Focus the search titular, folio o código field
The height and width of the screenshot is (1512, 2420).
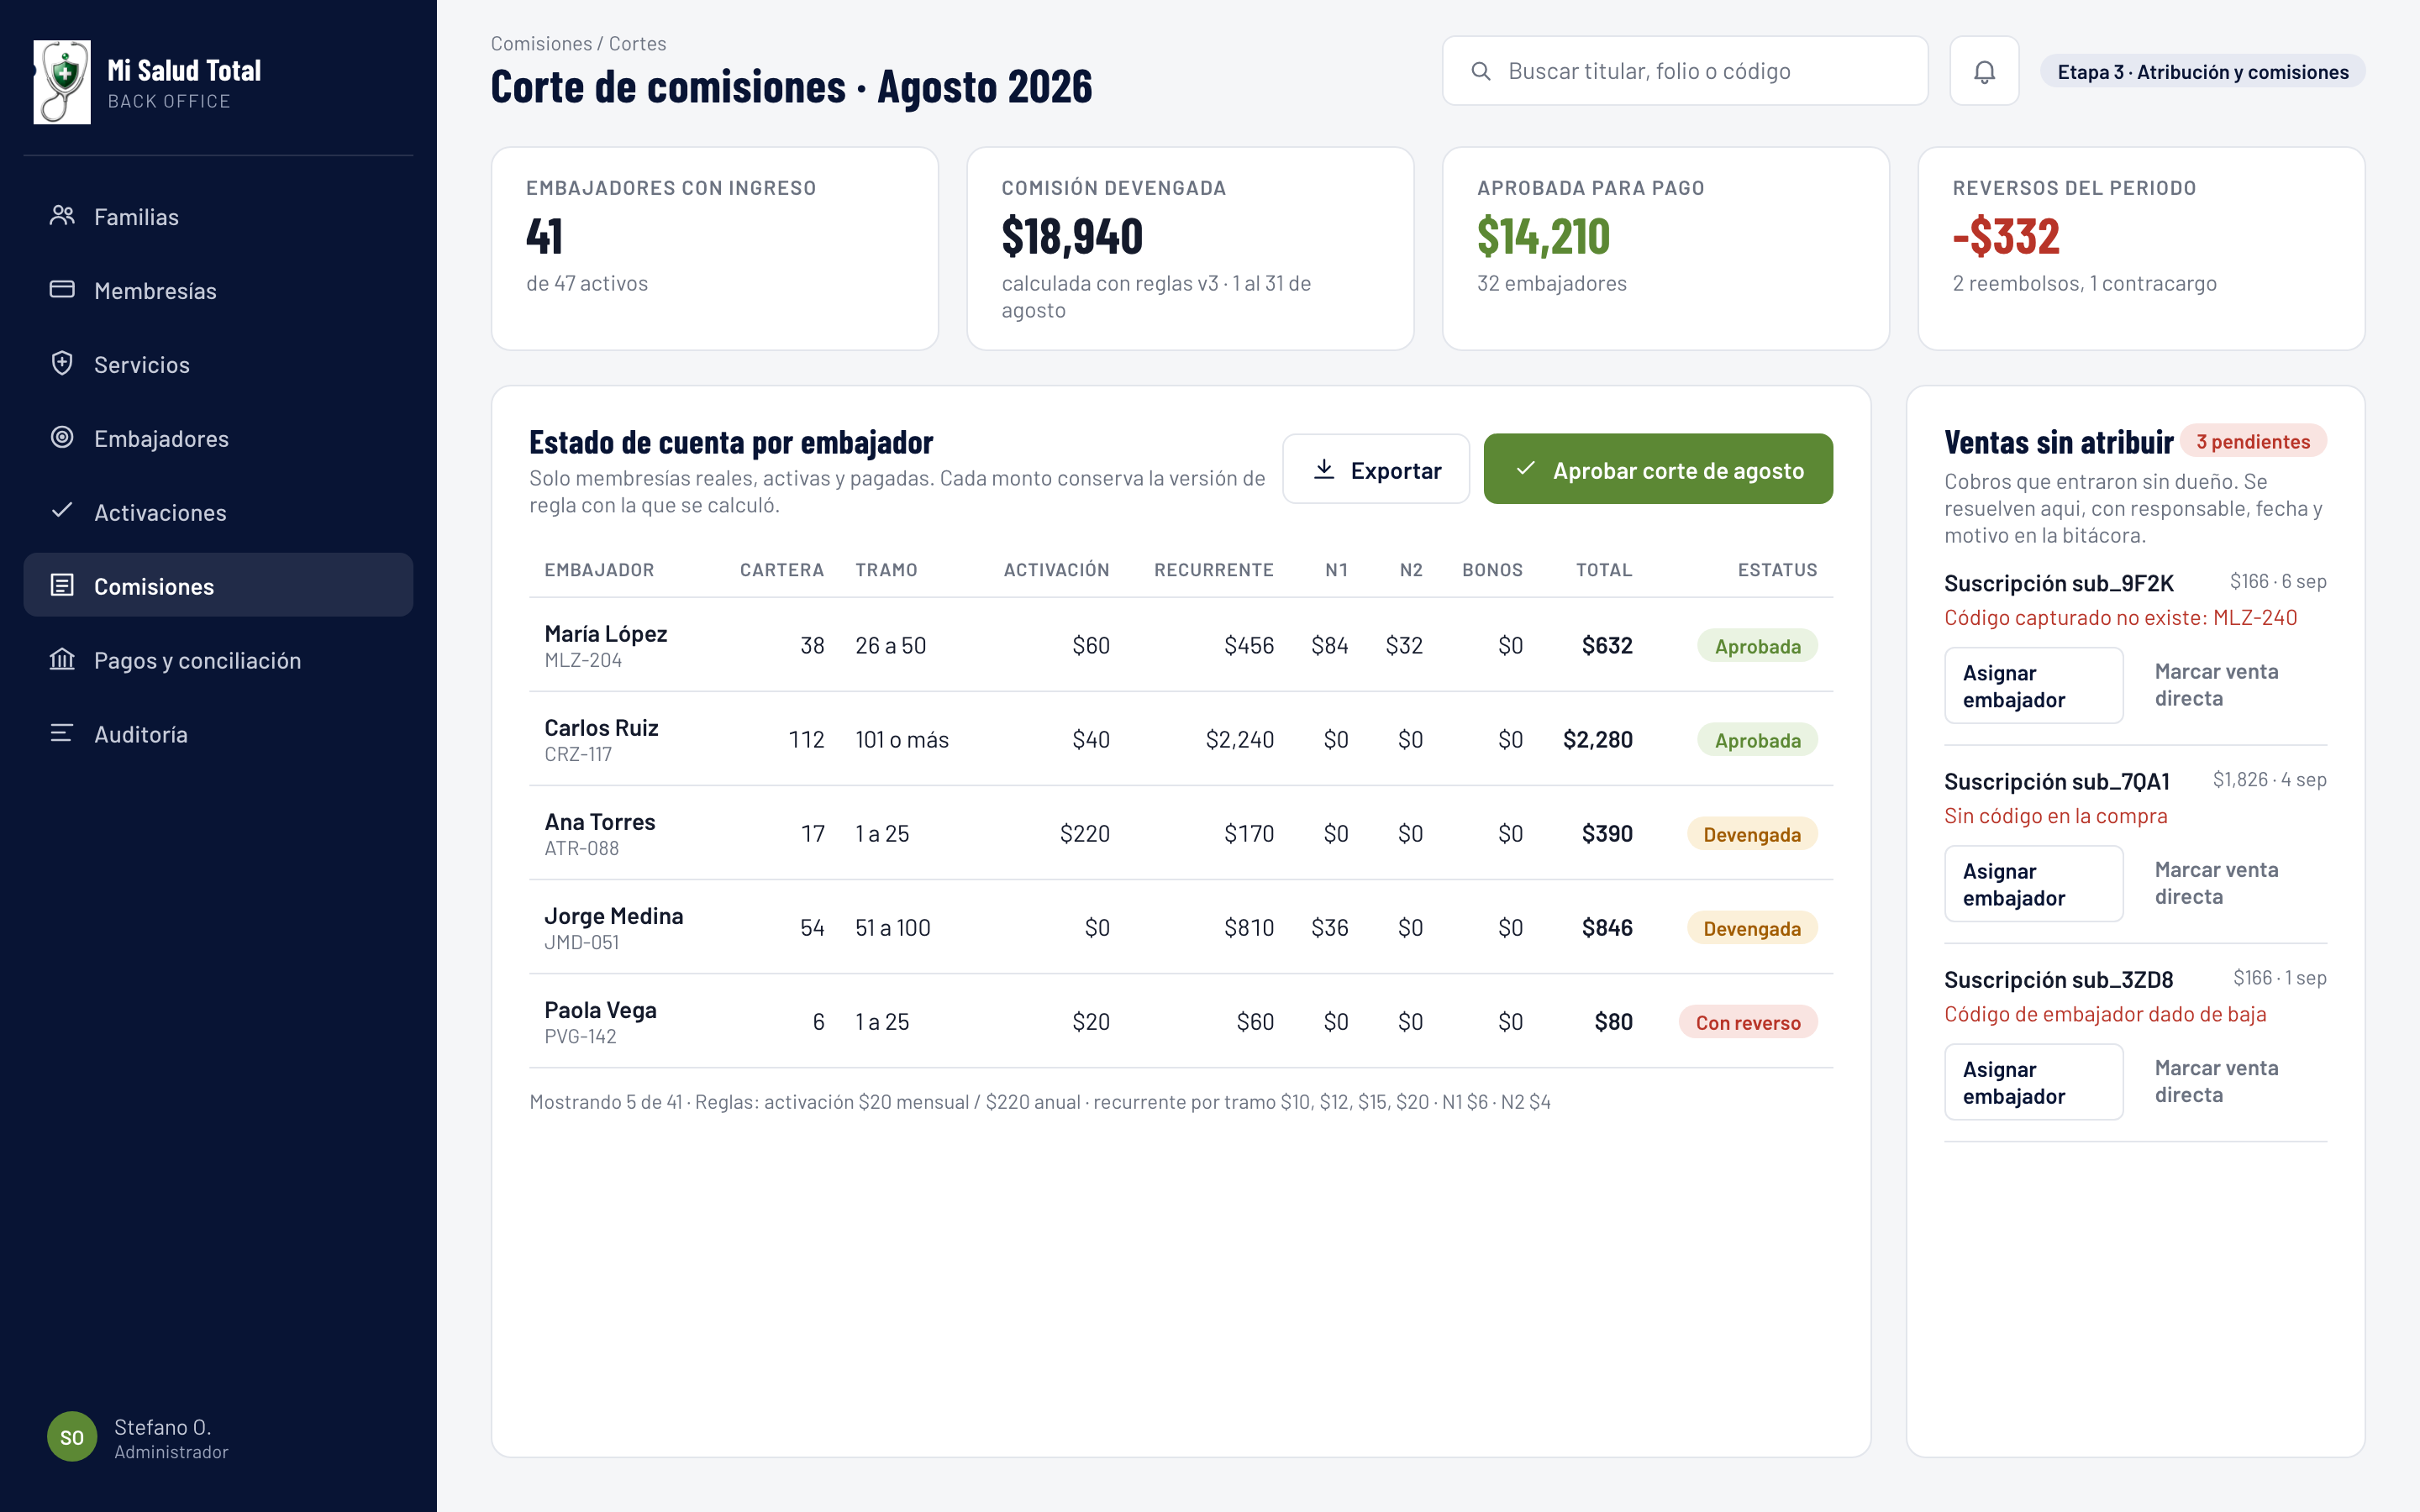[1685, 71]
